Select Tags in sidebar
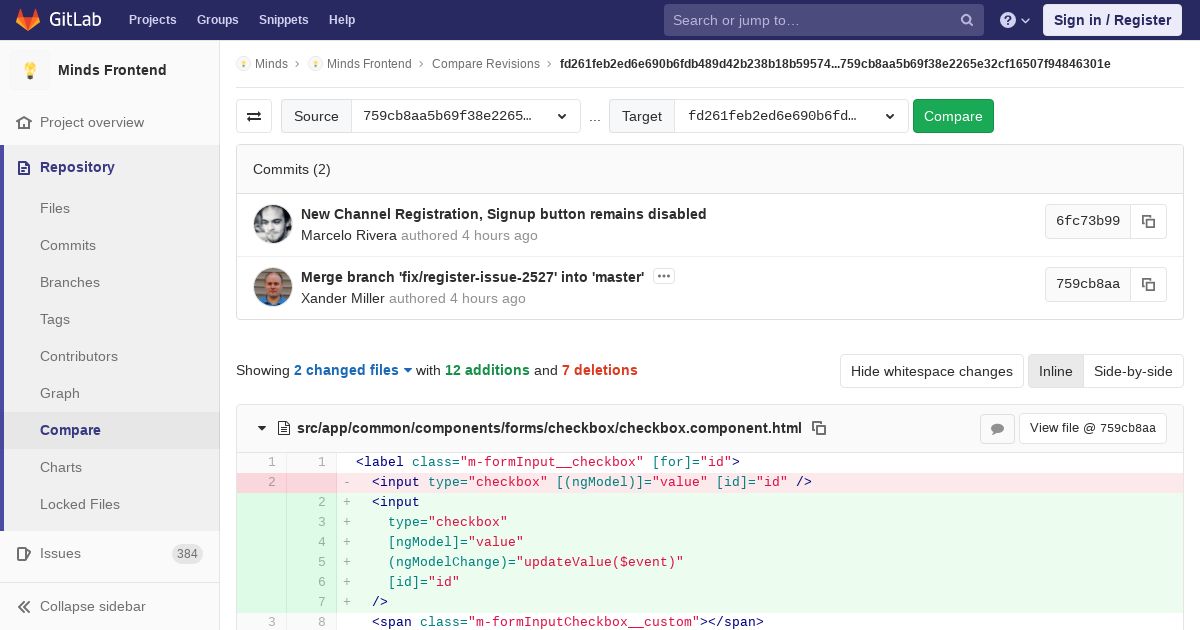 (x=55, y=319)
